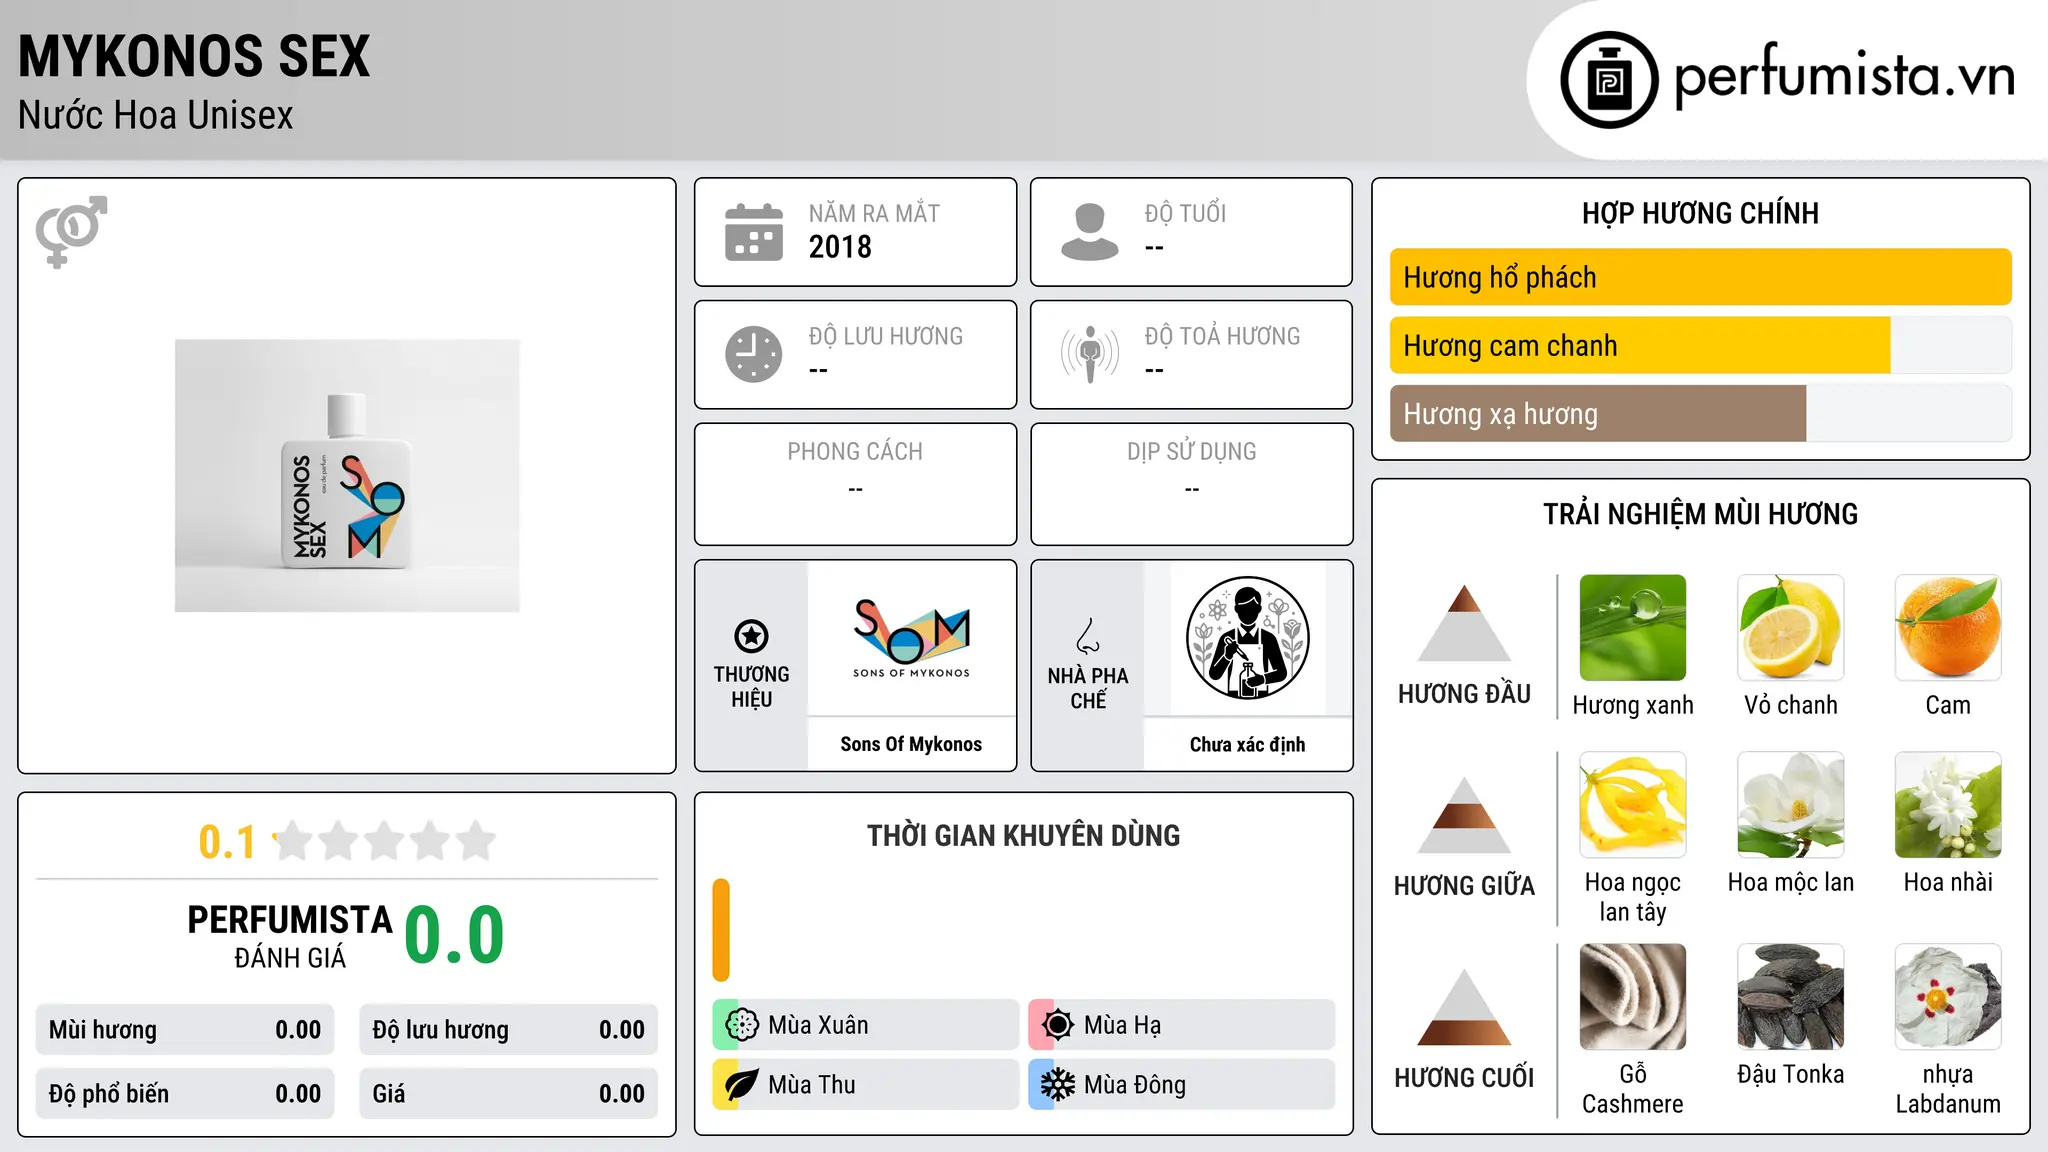Viewport: 2048px width, 1152px height.
Task: Click the five-star rating row
Action: pyautogui.click(x=385, y=841)
